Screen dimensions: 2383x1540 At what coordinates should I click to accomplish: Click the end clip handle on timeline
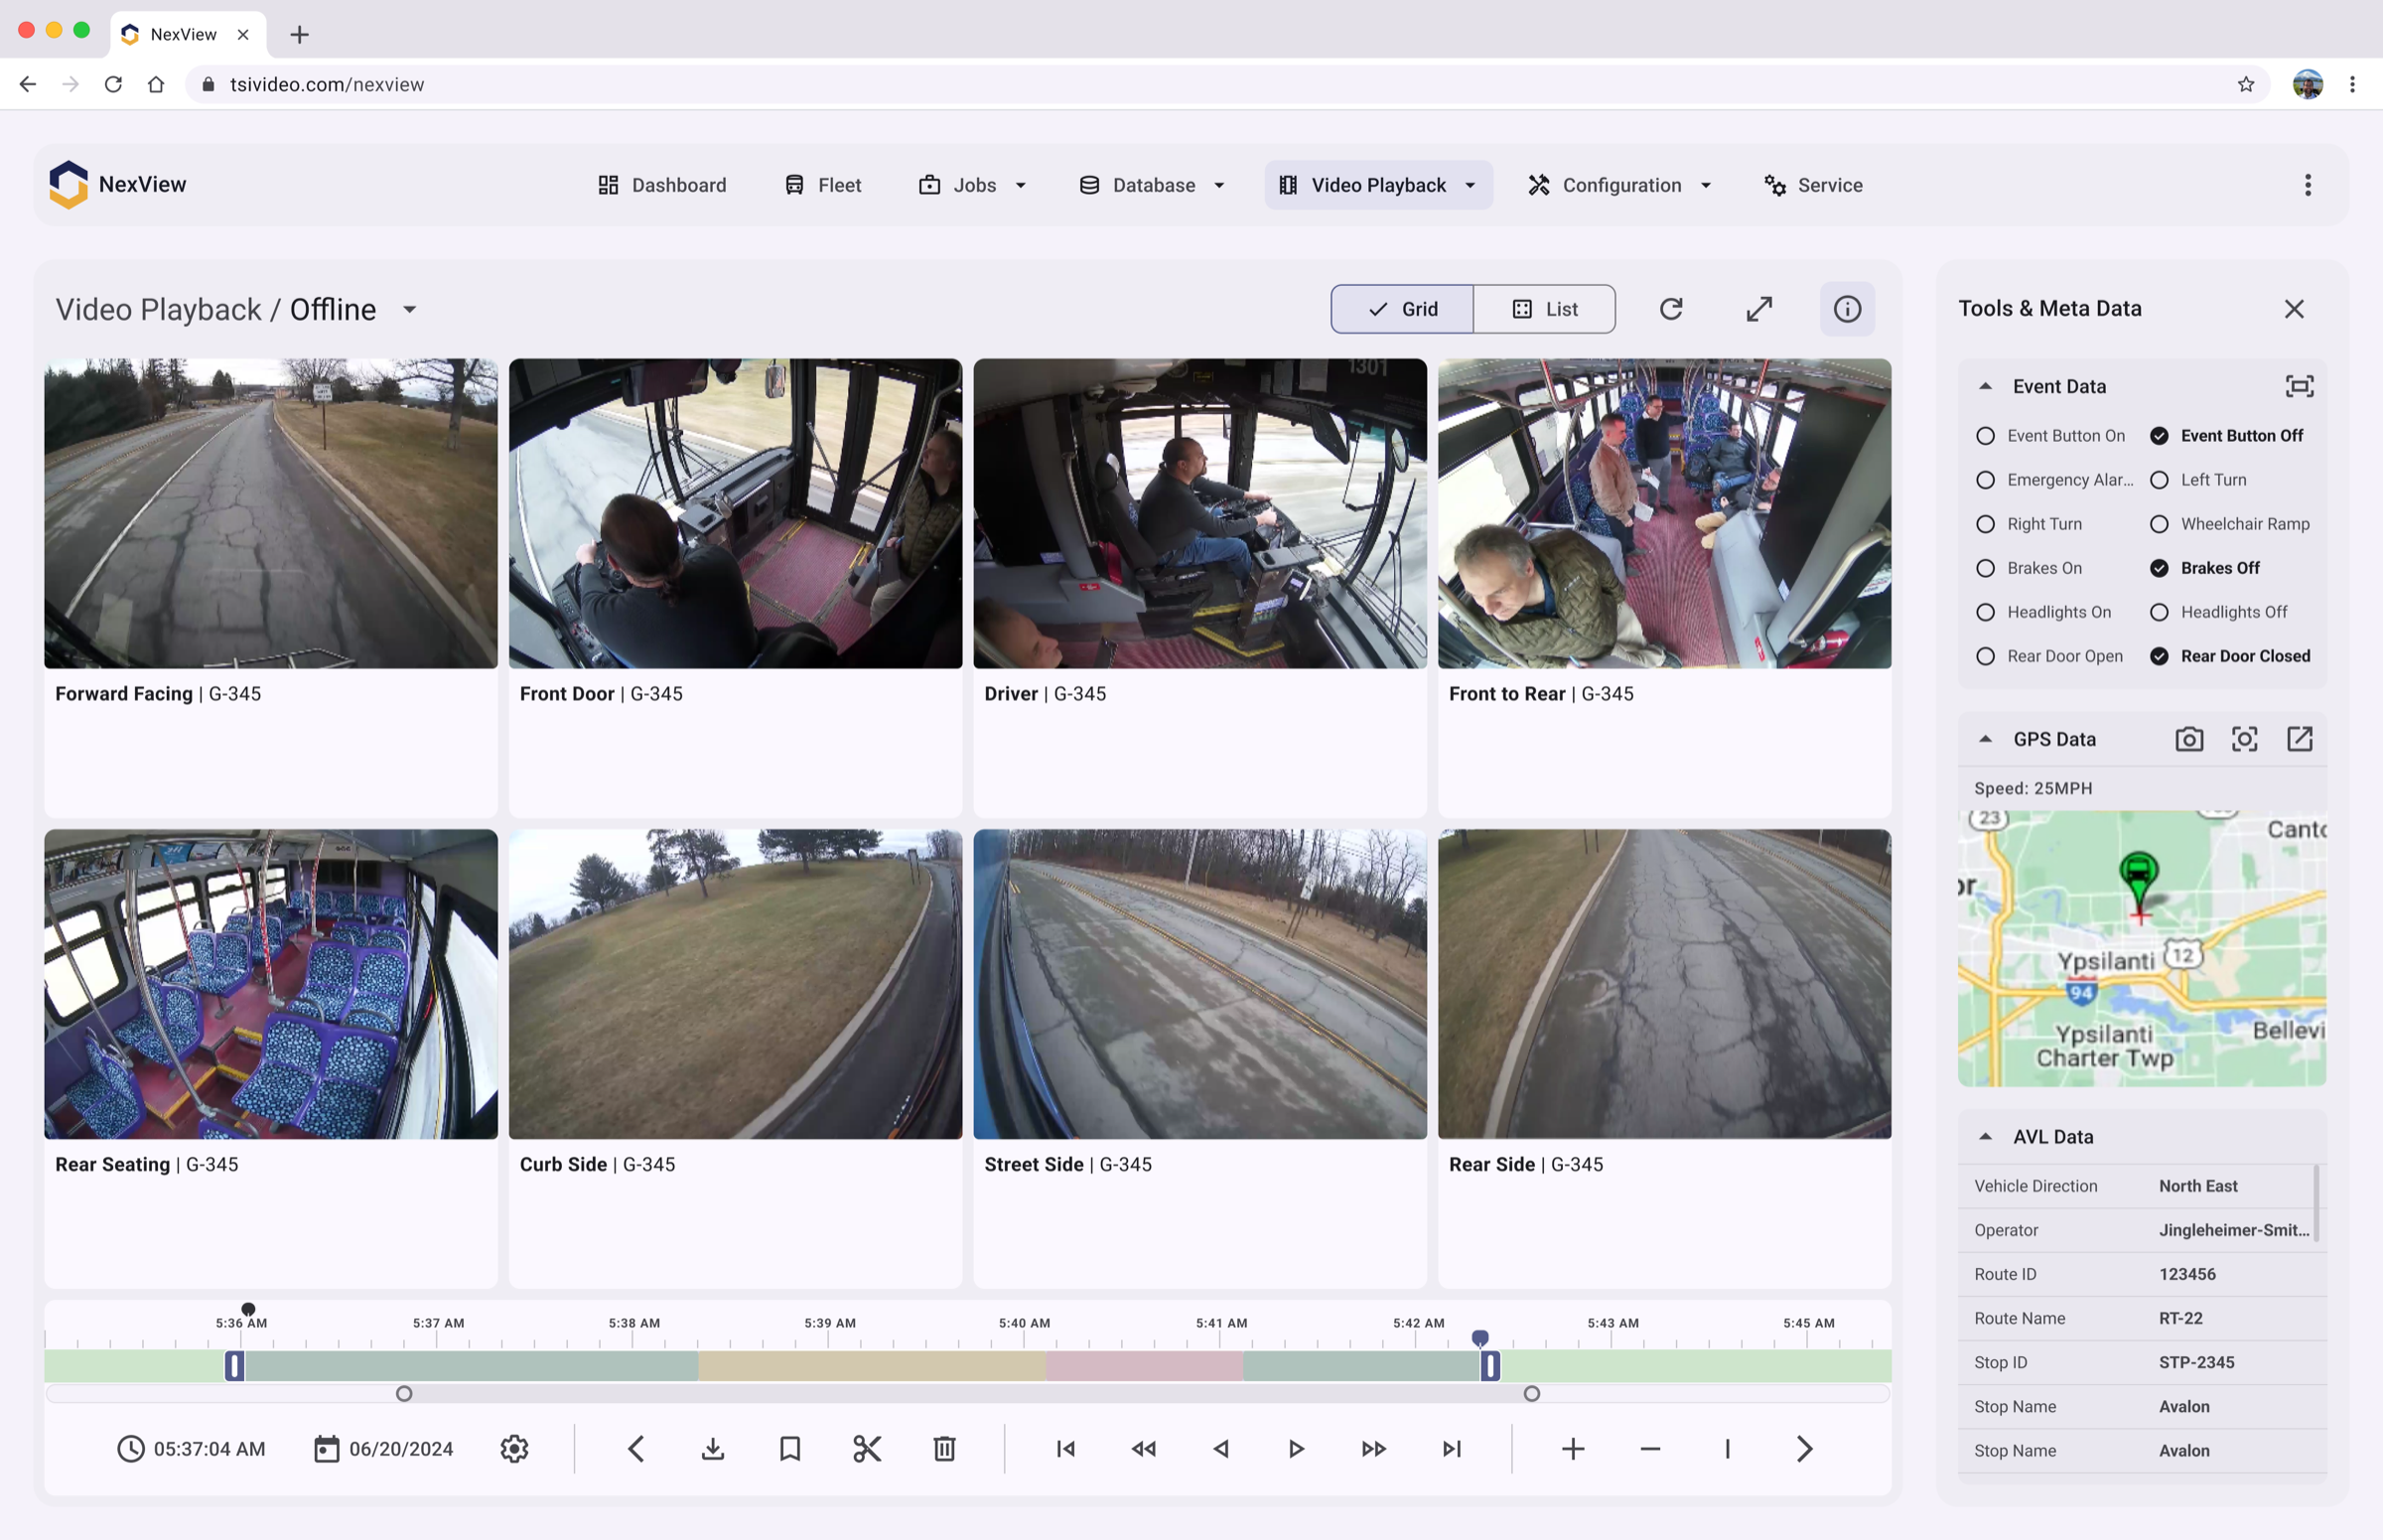(x=1490, y=1366)
